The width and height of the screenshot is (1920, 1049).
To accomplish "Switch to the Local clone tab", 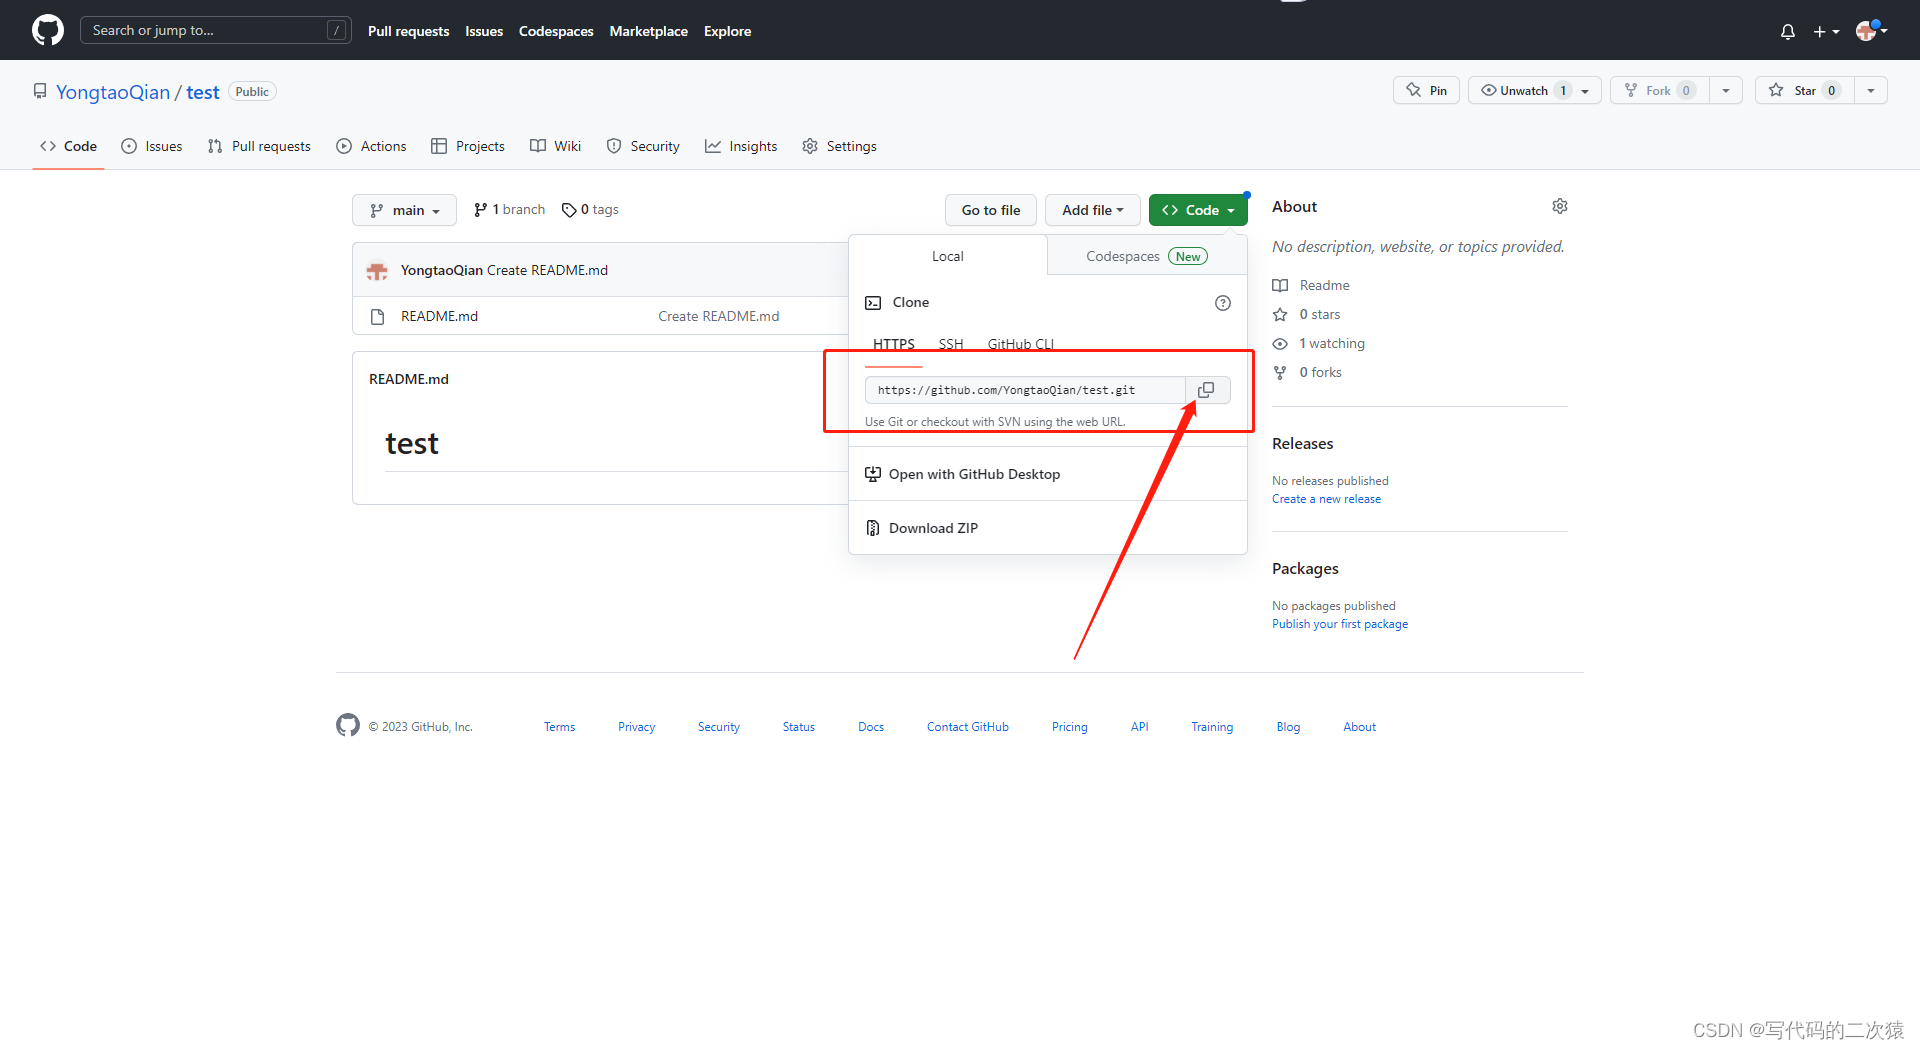I will coord(948,256).
